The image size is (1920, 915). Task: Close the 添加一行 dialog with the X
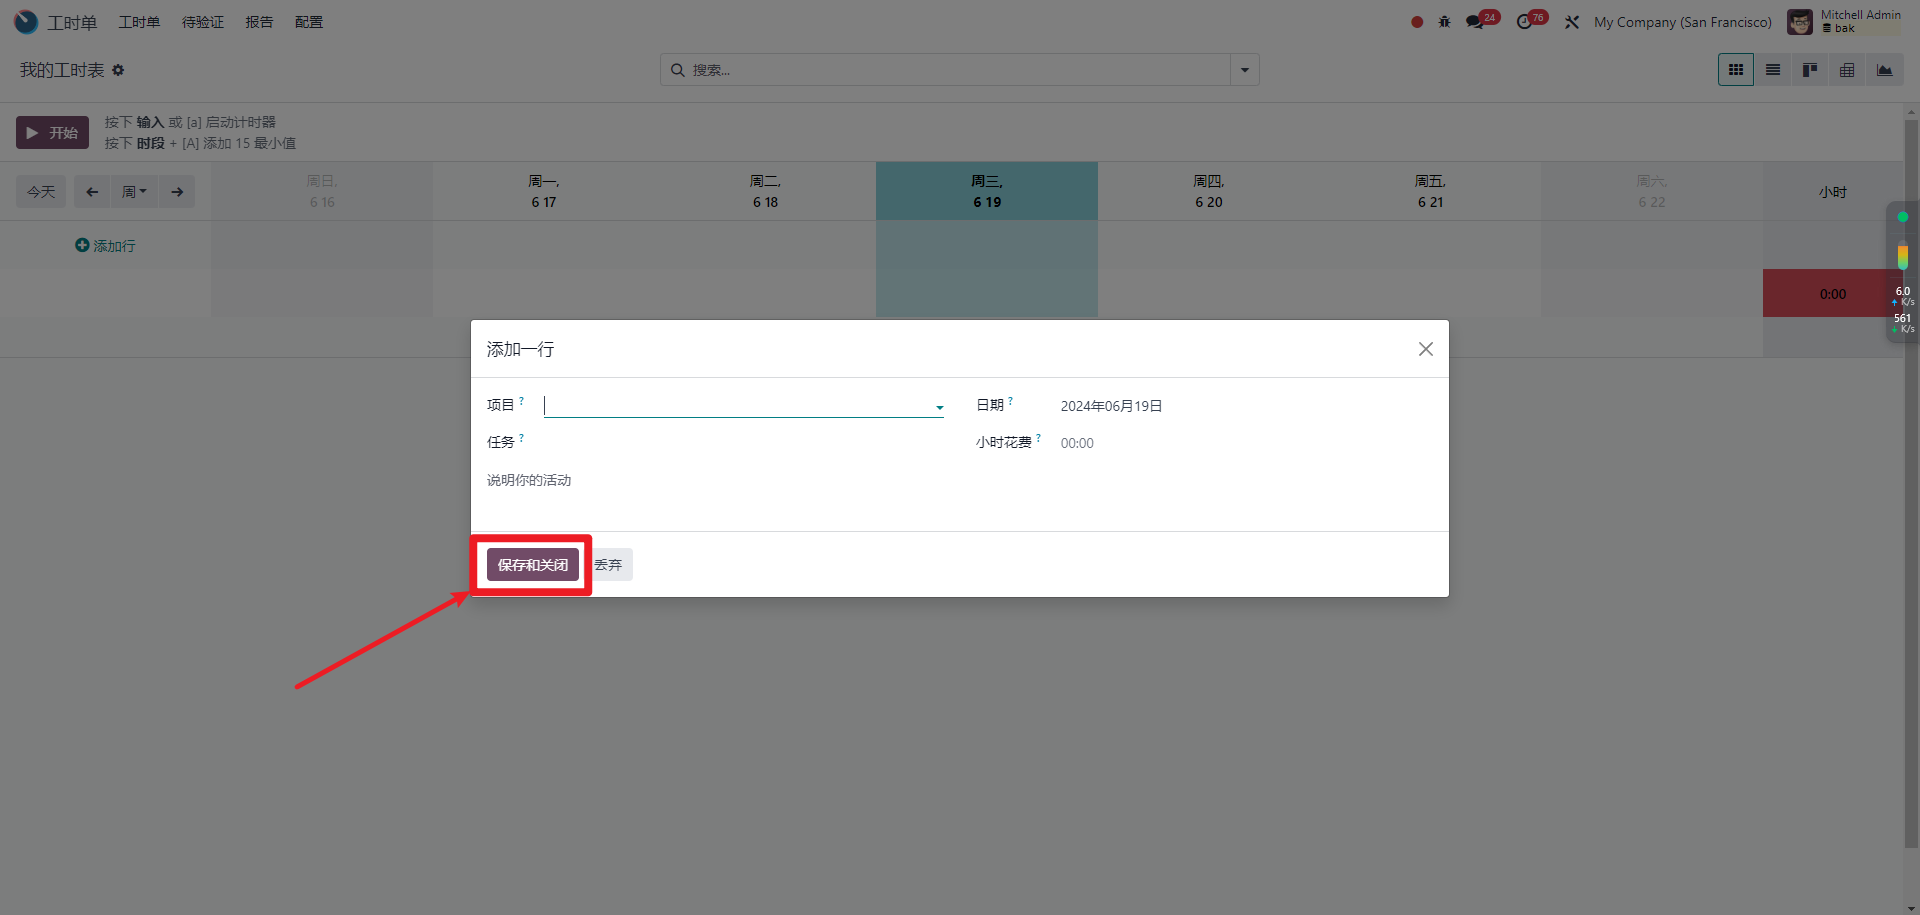point(1425,349)
